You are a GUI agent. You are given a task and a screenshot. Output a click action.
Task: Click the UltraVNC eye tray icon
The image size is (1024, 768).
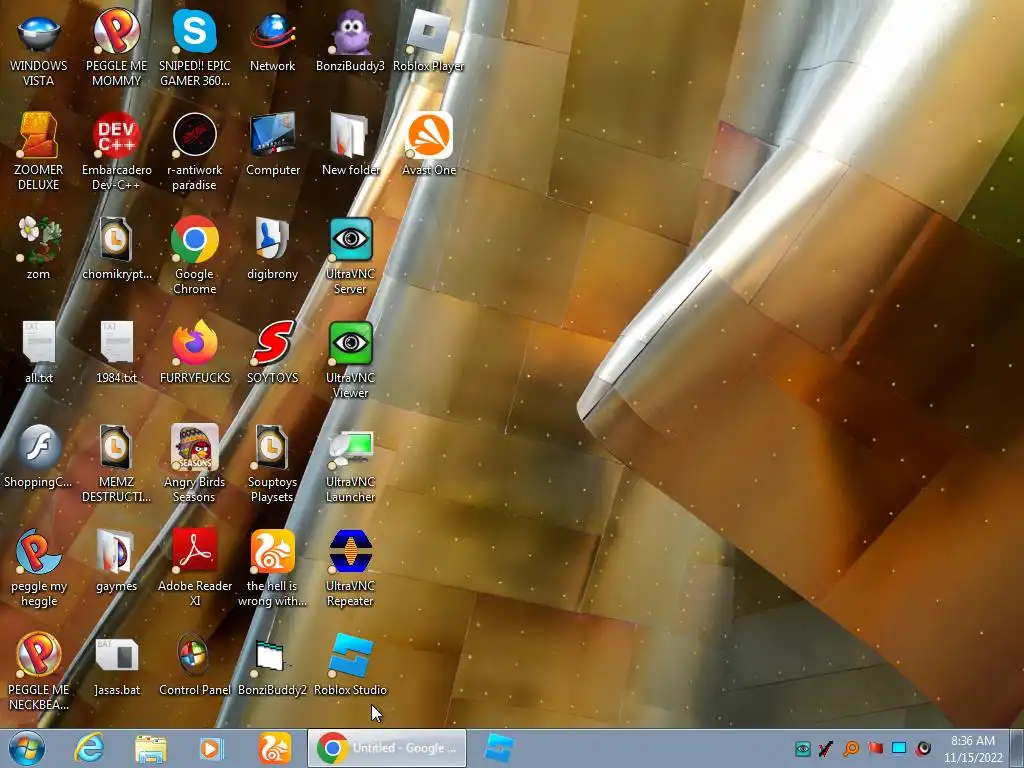(803, 749)
